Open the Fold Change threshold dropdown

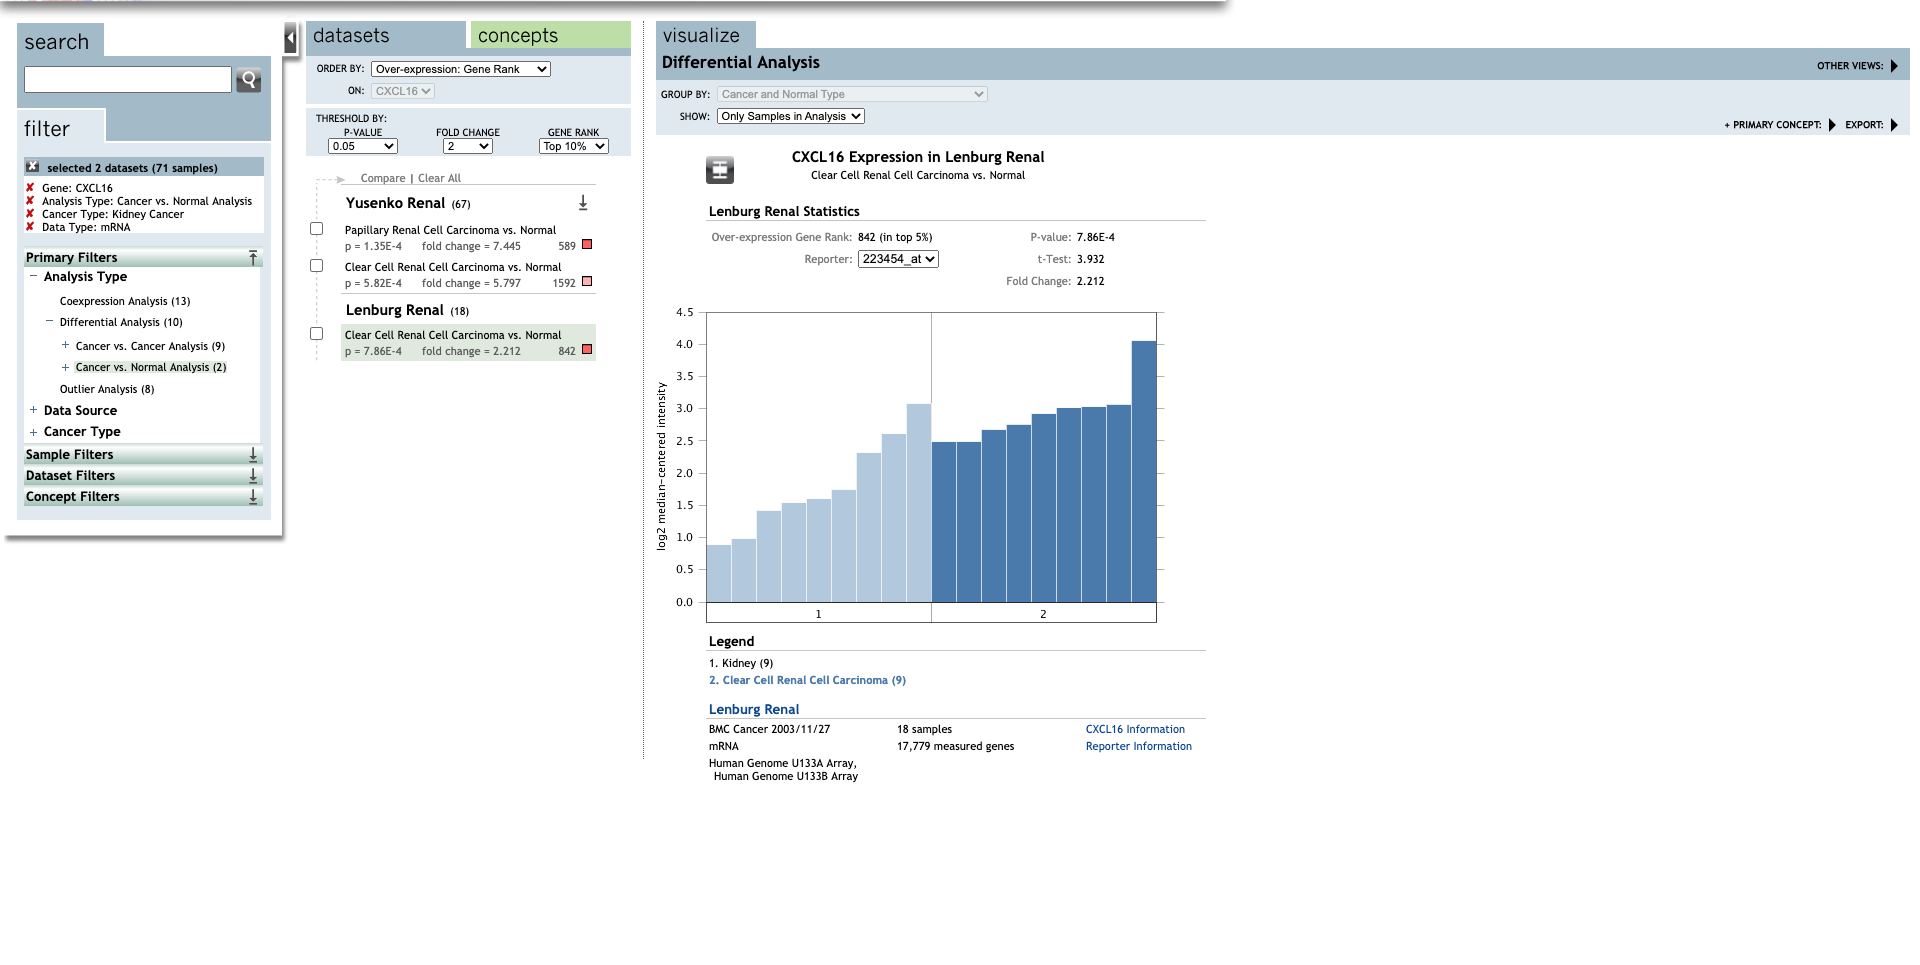pyautogui.click(x=468, y=146)
